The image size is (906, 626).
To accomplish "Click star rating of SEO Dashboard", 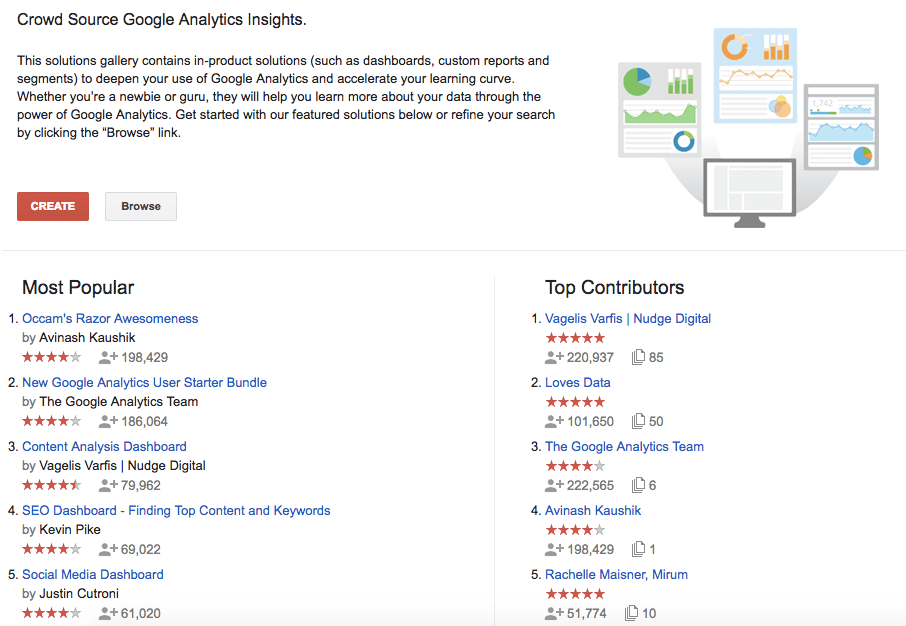I will (51, 550).
